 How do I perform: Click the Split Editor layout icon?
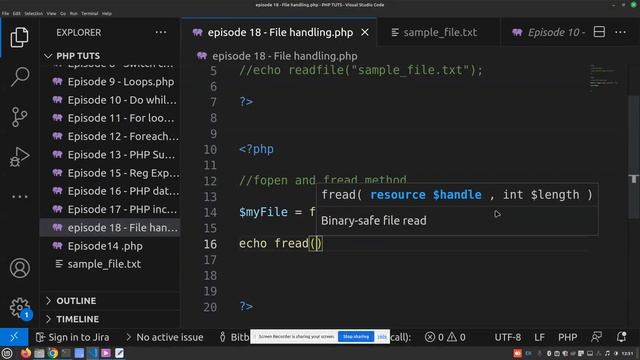pos(599,32)
